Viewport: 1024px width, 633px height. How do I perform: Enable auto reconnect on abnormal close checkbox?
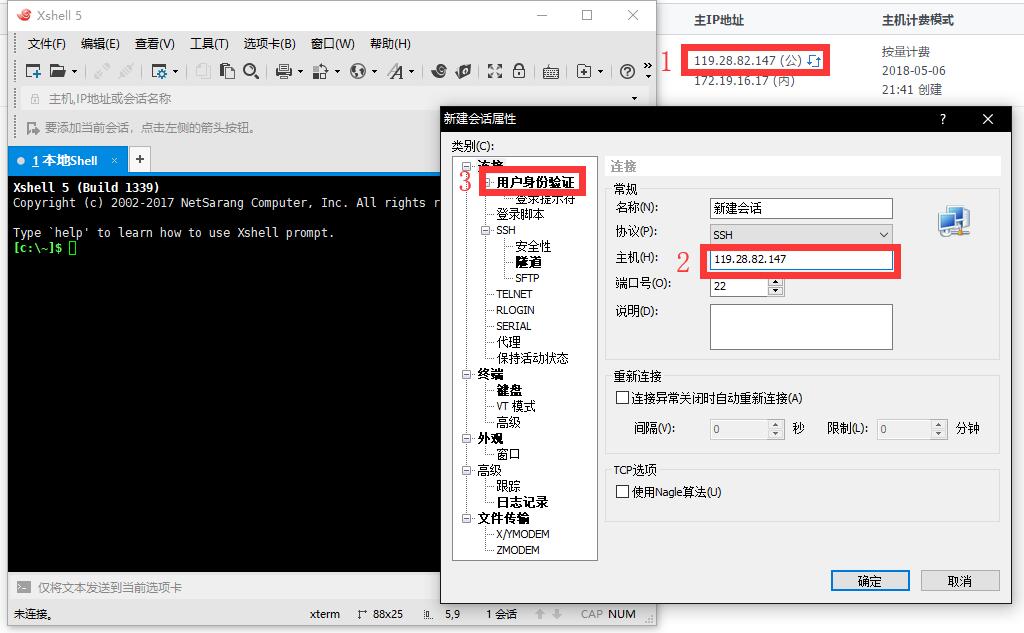click(622, 398)
